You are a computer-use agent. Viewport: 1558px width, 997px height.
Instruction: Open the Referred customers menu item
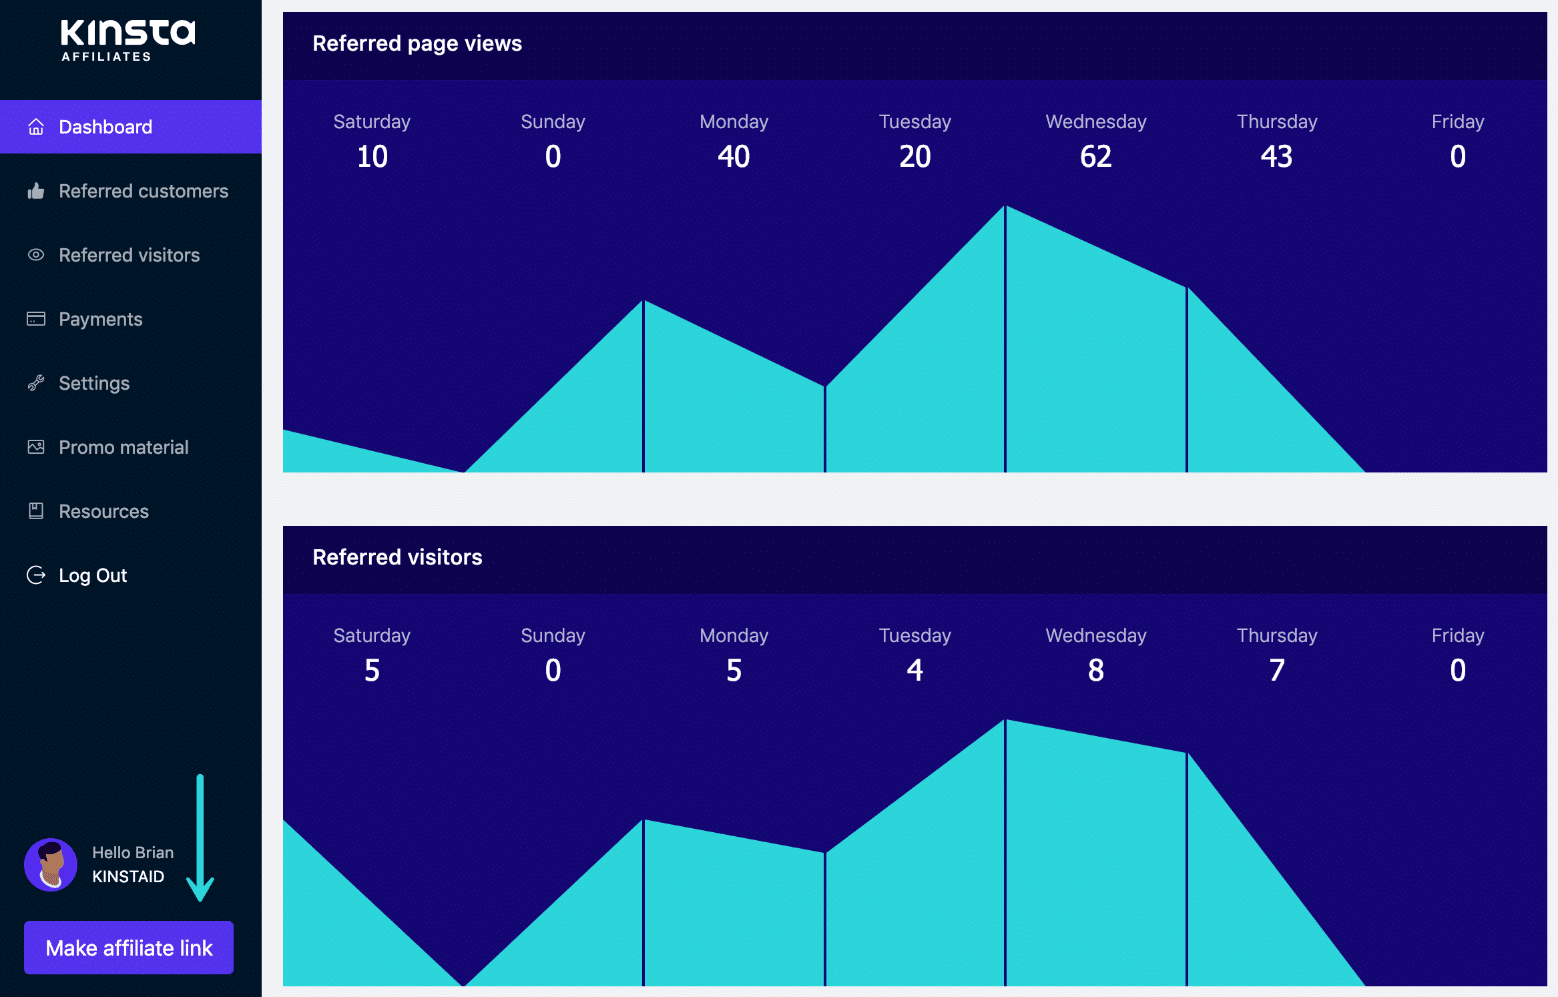coord(143,191)
